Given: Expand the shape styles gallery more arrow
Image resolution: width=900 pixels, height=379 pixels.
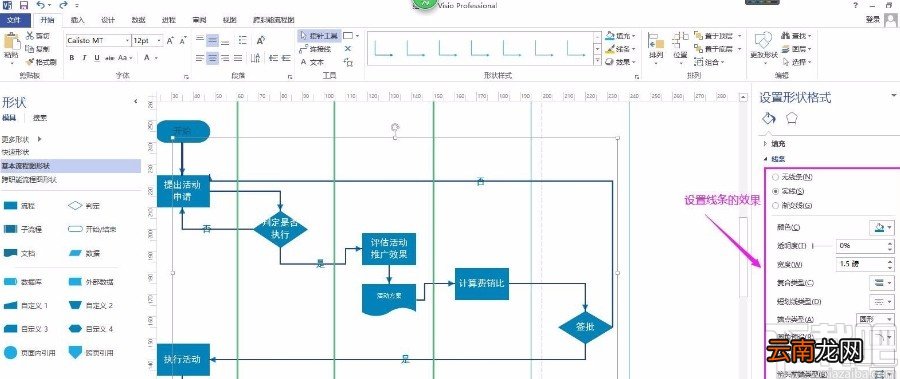Looking at the screenshot, I should [597, 61].
